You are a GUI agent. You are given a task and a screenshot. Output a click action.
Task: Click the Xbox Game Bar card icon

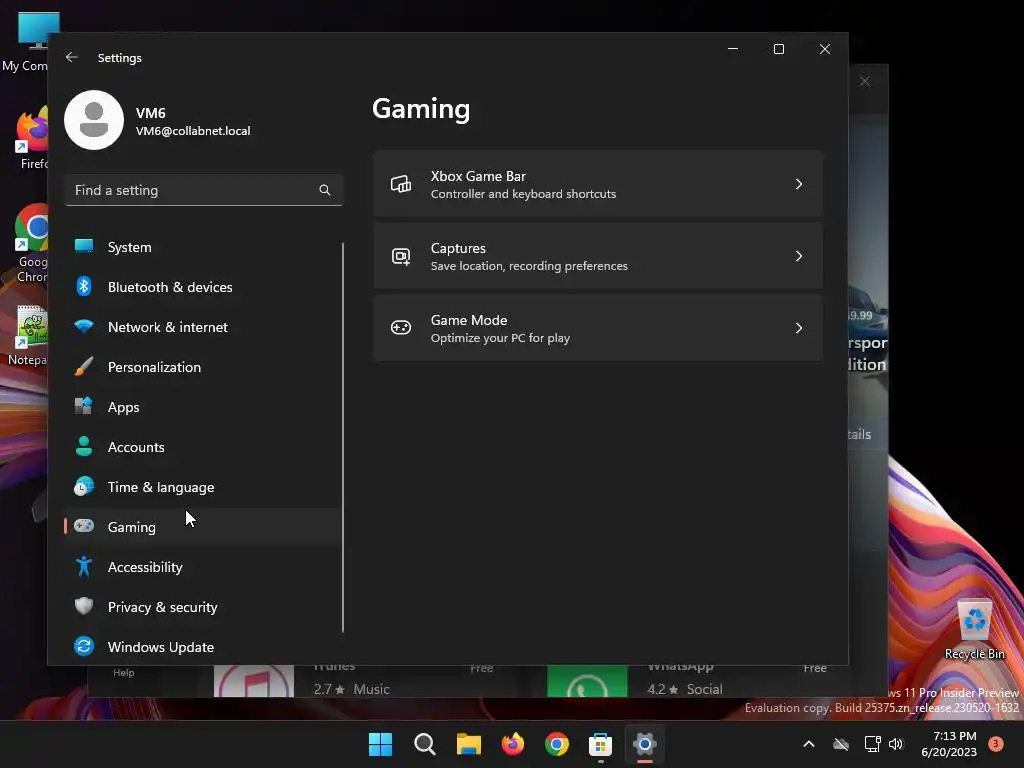pos(401,184)
